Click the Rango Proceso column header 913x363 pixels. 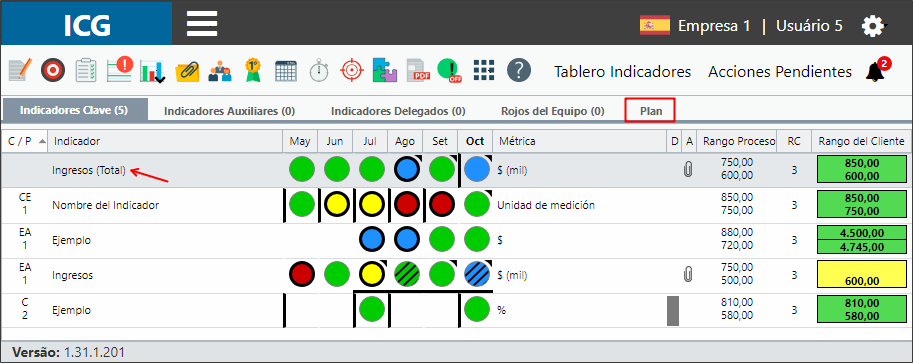click(737, 141)
